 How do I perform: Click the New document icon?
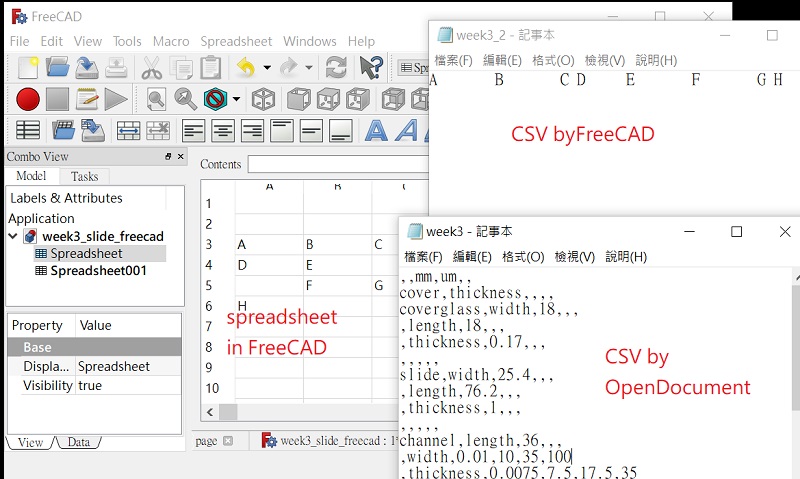[28, 67]
